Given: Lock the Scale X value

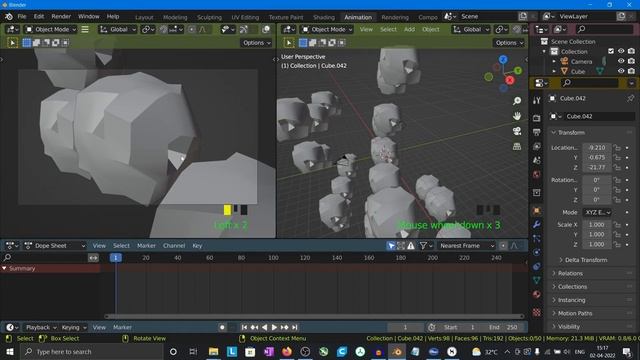Looking at the screenshot, I should [617, 225].
